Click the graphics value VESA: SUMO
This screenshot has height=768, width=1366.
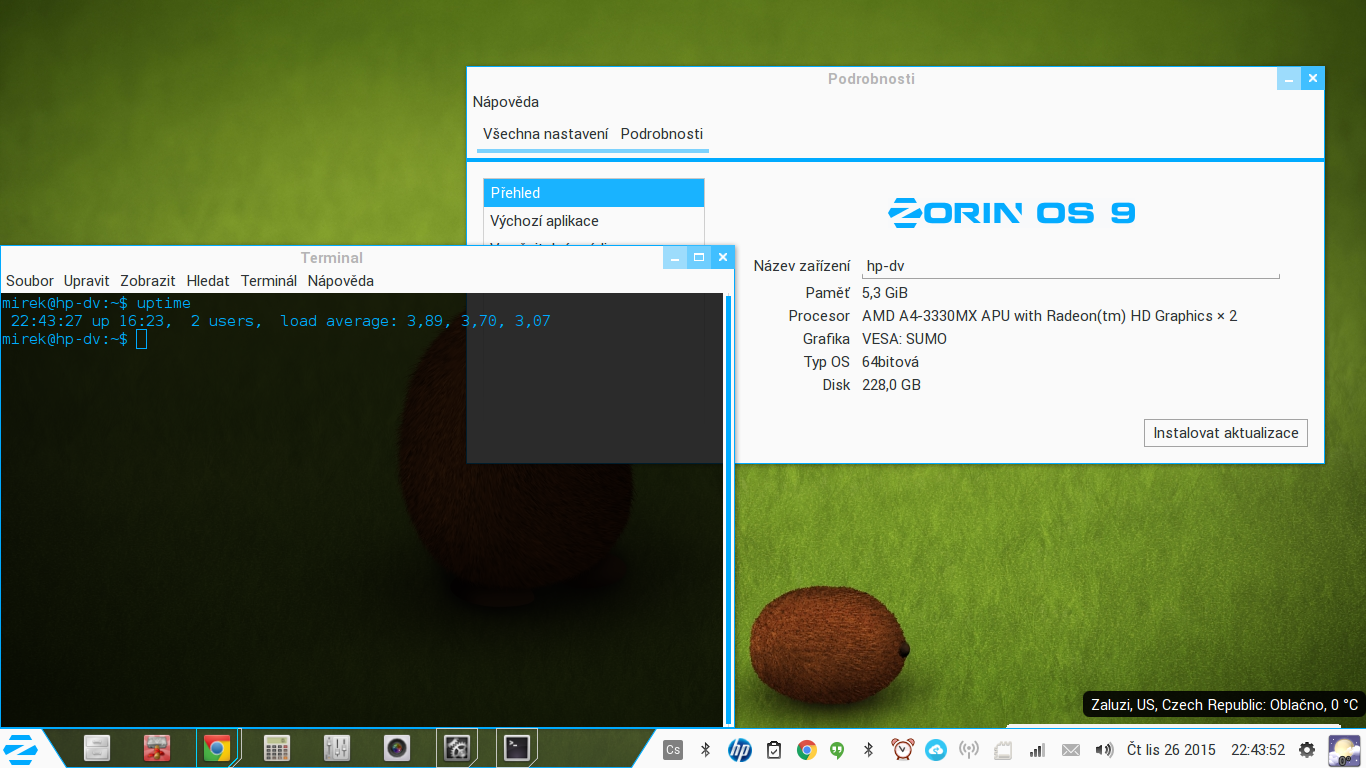904,339
